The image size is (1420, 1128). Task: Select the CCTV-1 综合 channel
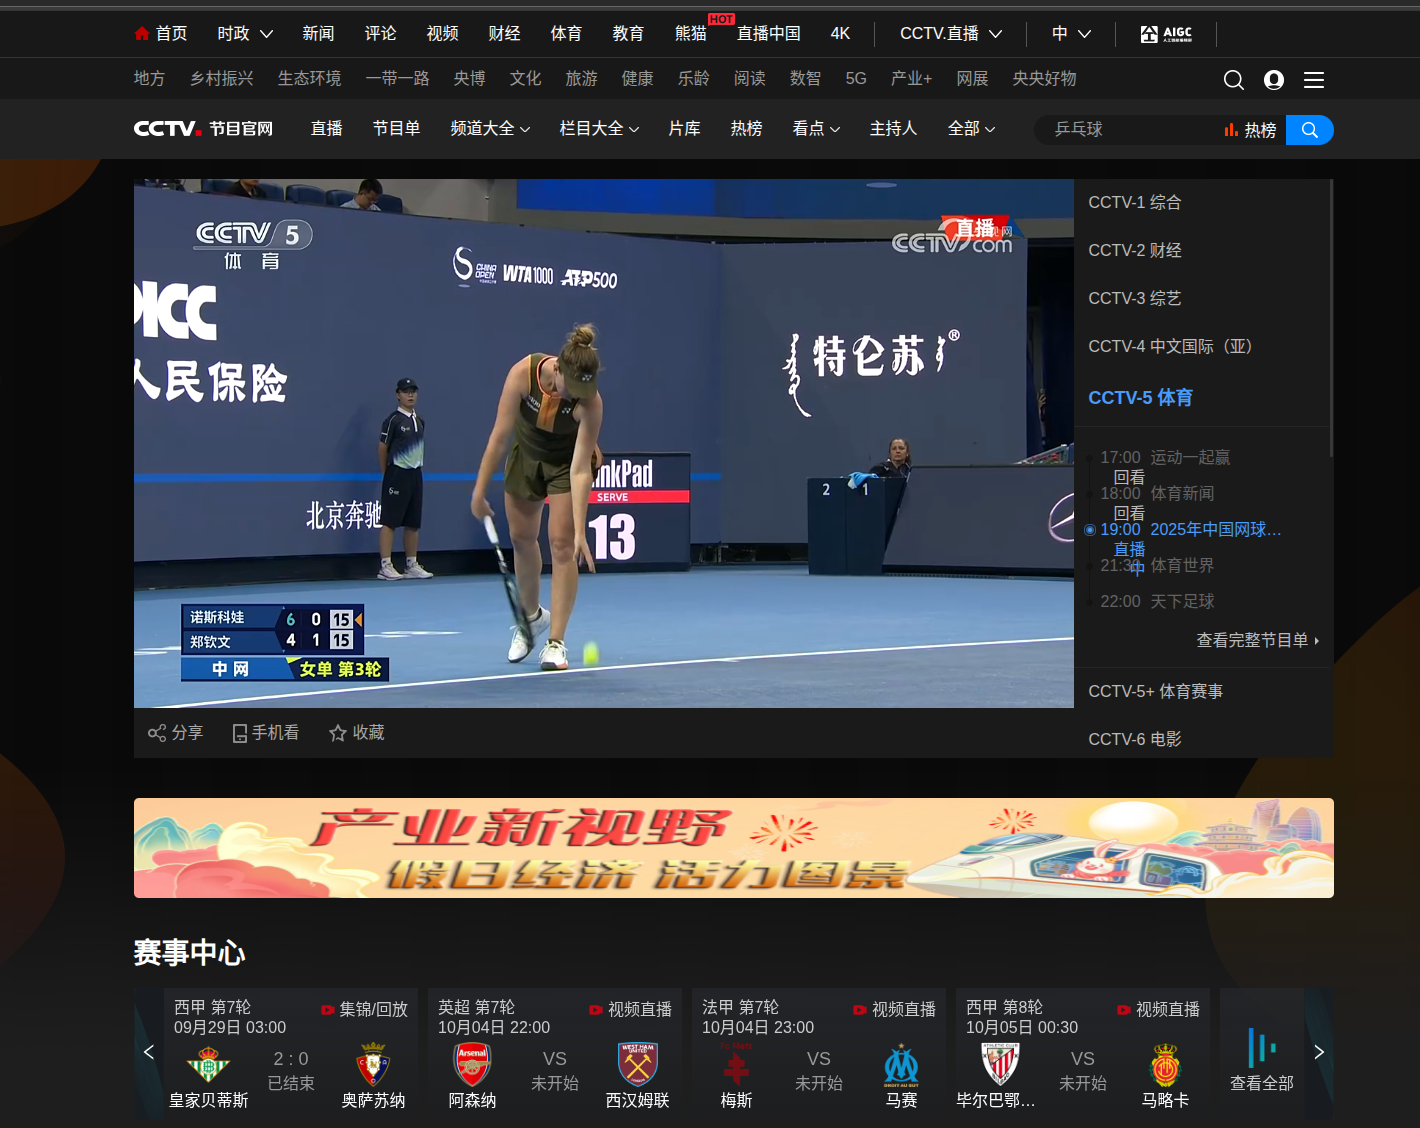click(x=1135, y=203)
